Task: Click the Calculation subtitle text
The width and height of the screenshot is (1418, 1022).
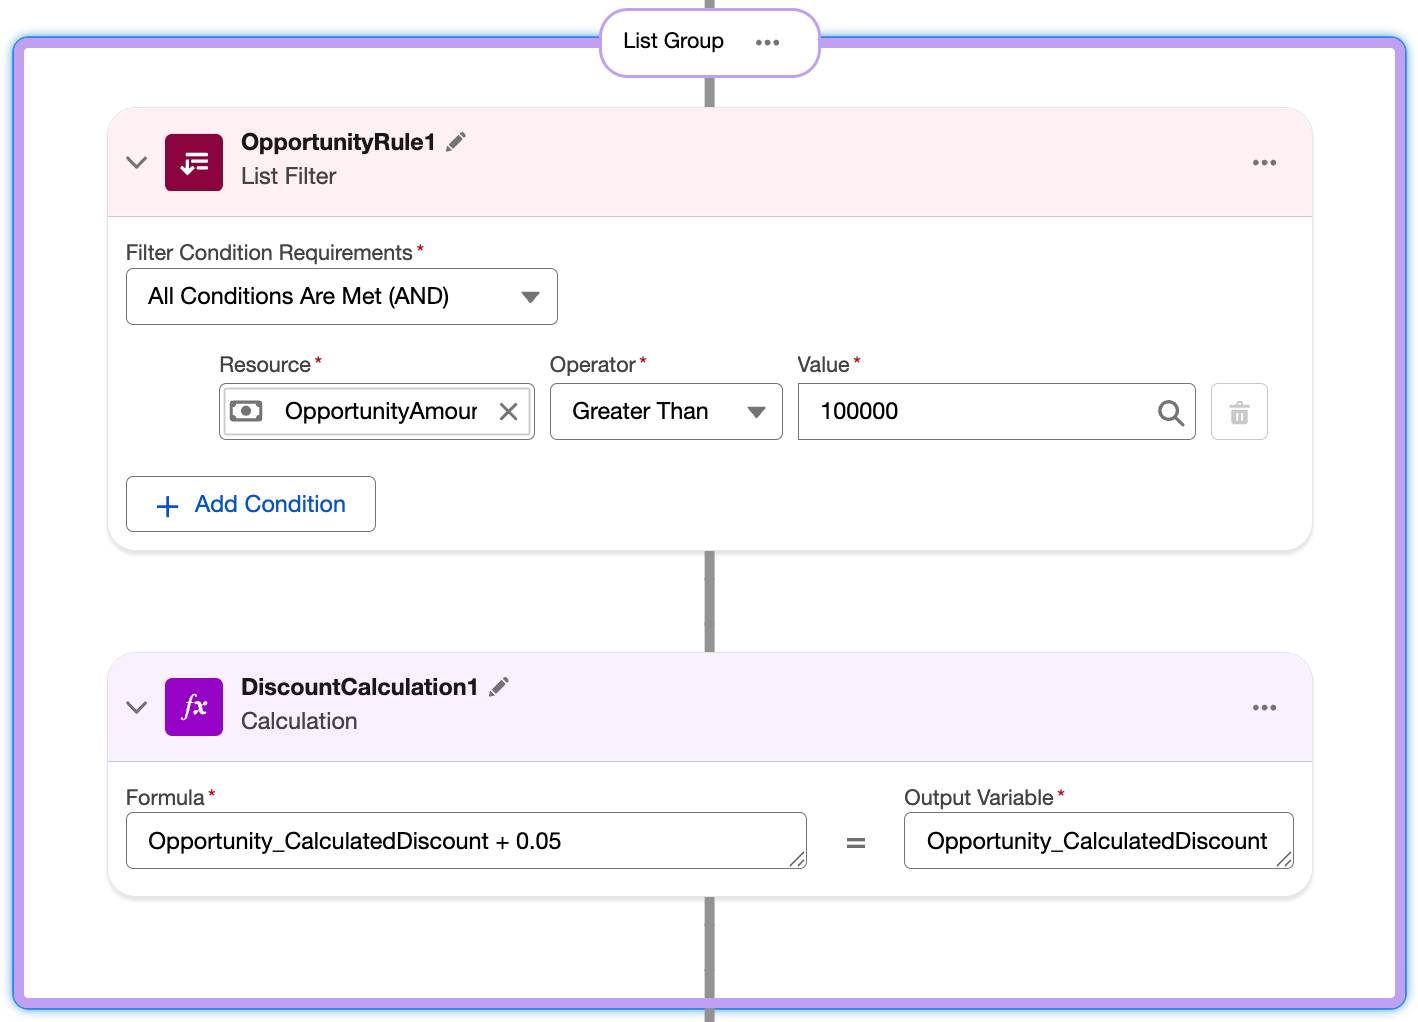Action: pos(299,721)
